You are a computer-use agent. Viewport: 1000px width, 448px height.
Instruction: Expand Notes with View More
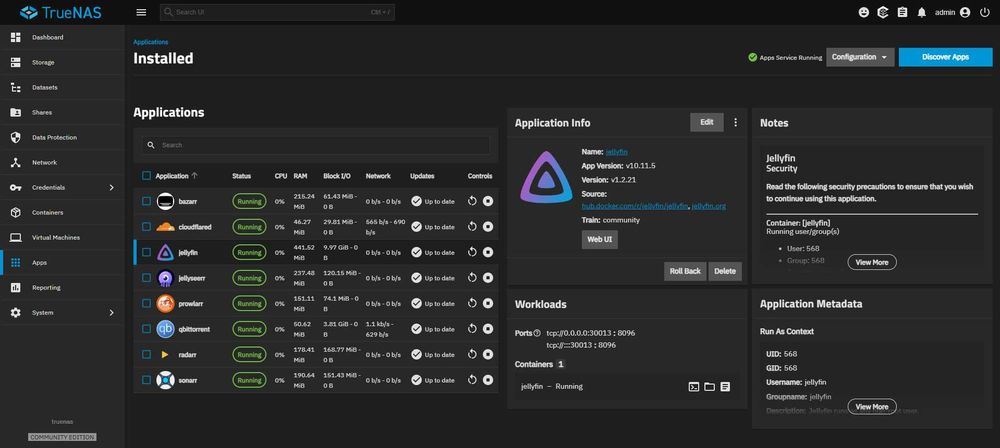tap(872, 262)
